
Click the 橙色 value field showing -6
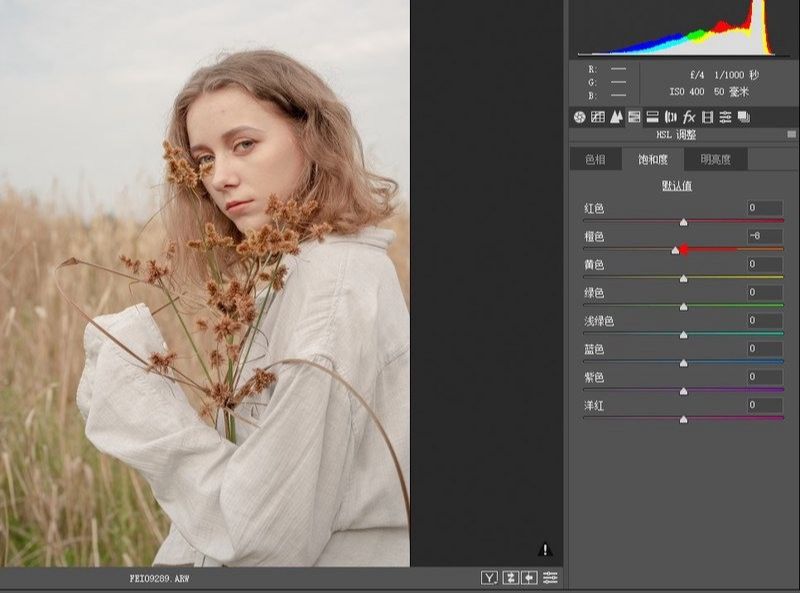pos(765,236)
